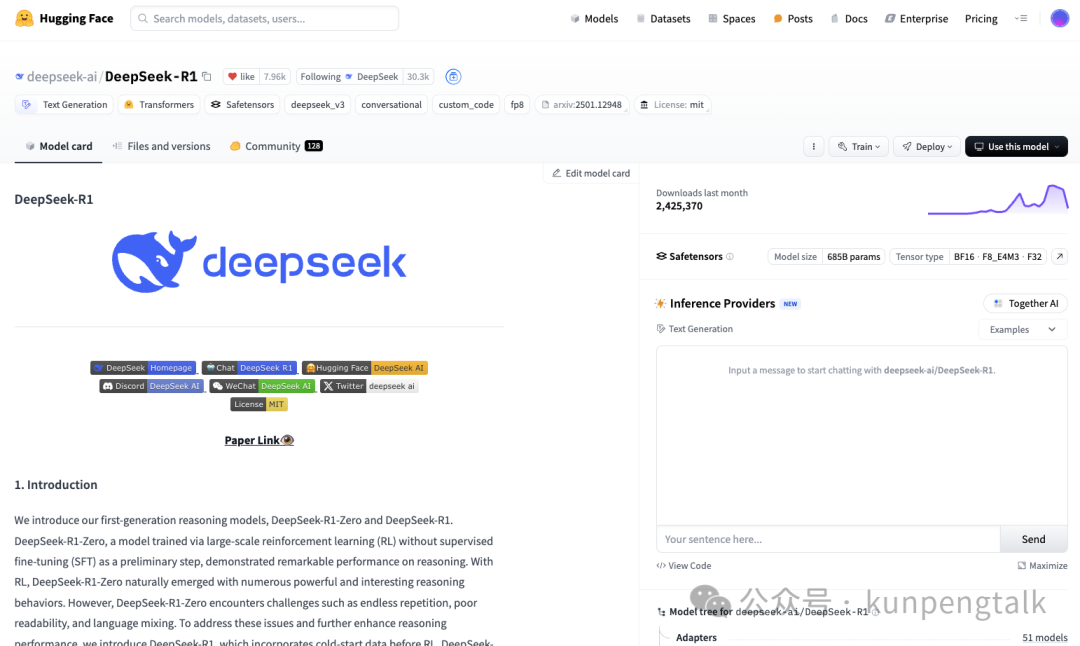Open the Docs nav item

click(849, 19)
